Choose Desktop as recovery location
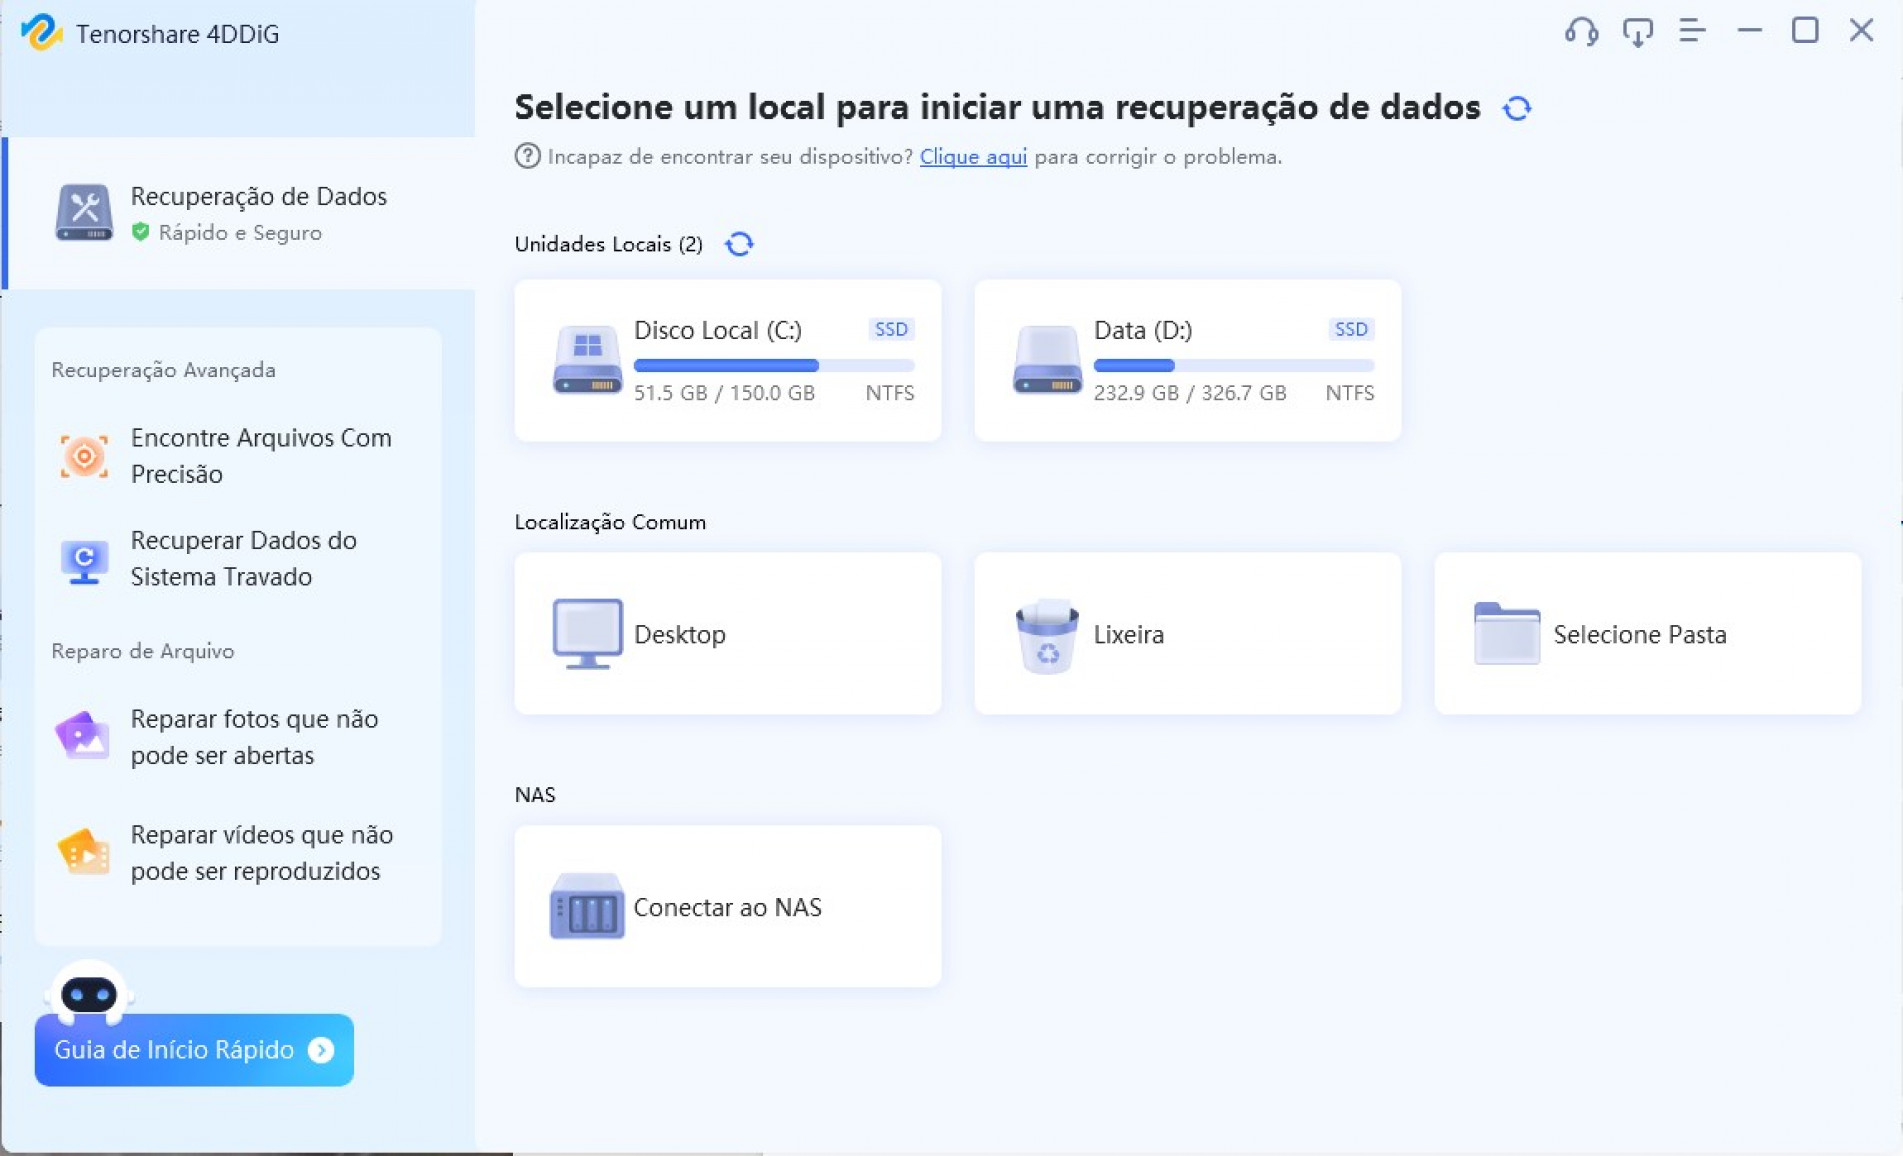Viewport: 1903px width, 1156px height. pos(727,634)
